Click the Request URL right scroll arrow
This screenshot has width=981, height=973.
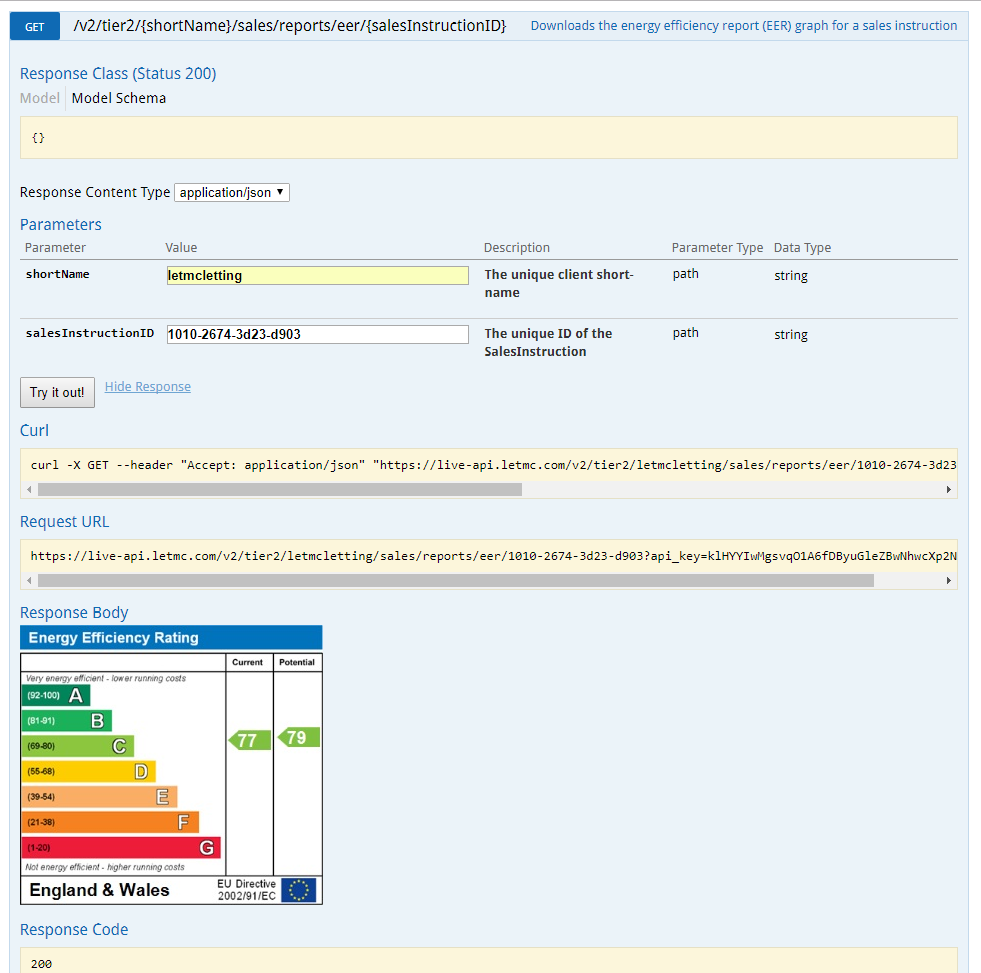[948, 581]
